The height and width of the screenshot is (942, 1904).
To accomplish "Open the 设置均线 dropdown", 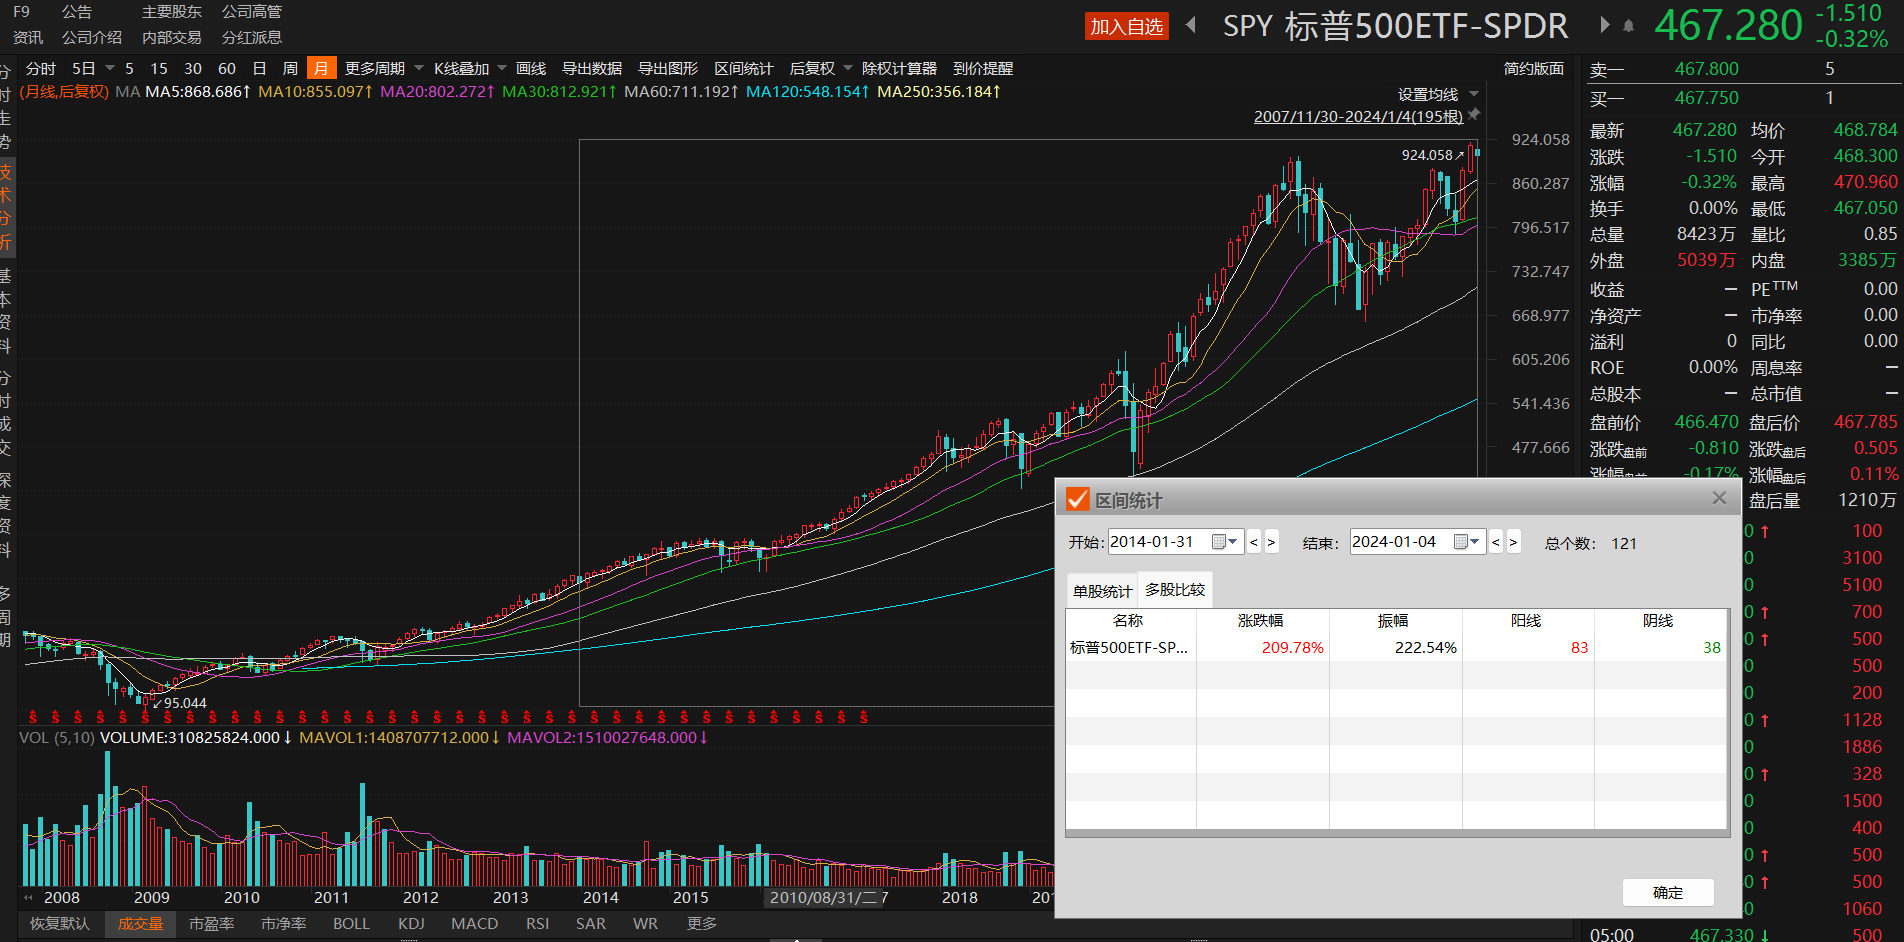I will click(1438, 94).
